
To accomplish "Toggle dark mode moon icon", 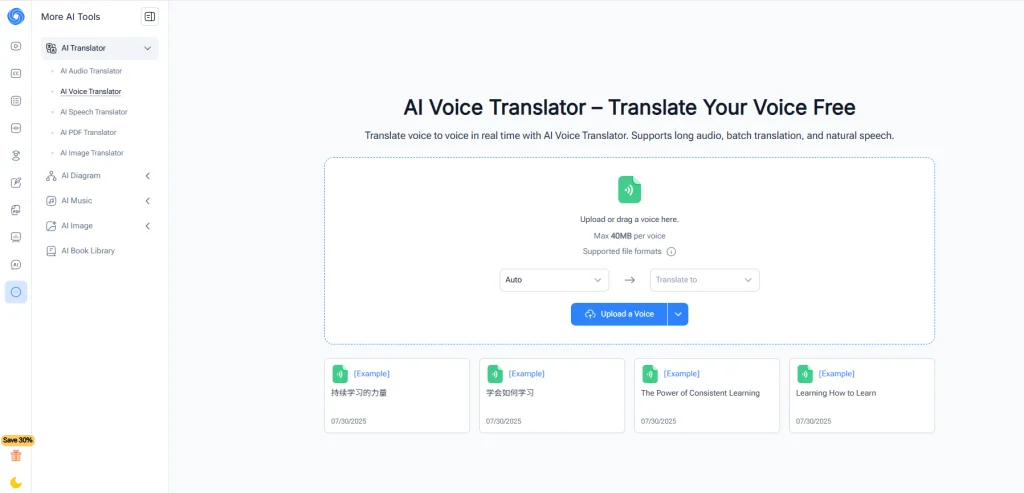I will point(16,483).
